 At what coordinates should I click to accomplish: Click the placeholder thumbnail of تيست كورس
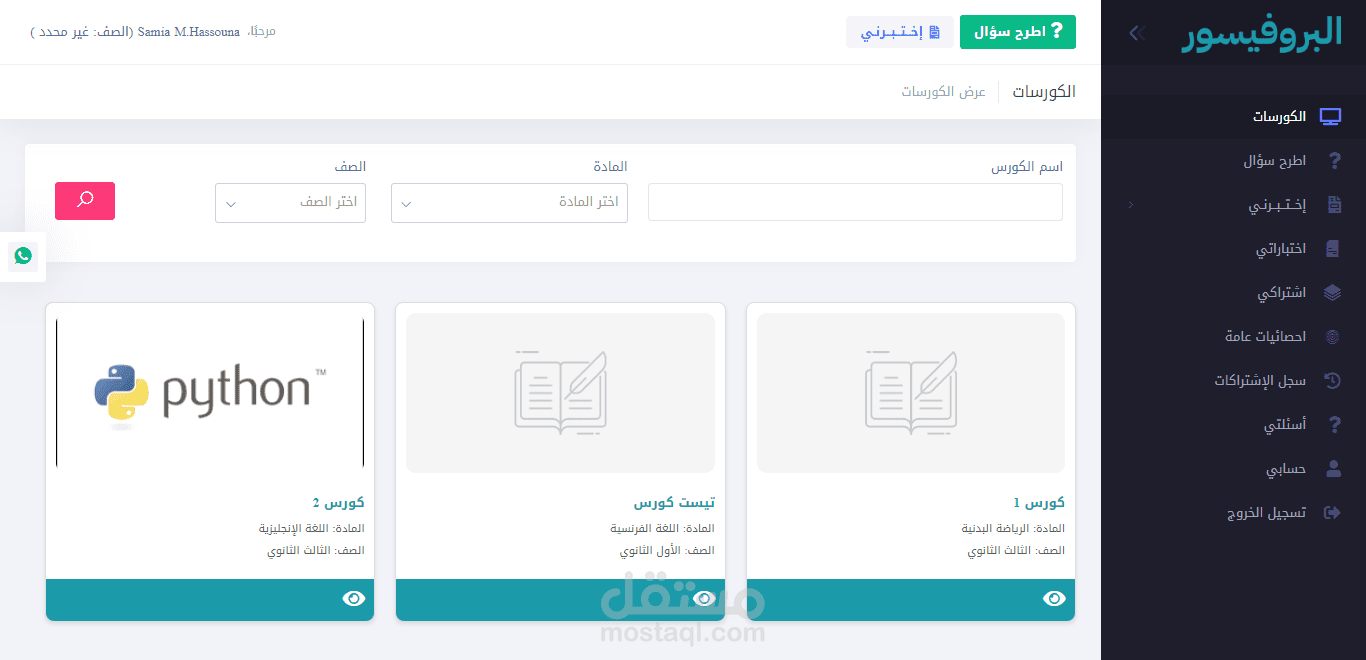pyautogui.click(x=560, y=393)
